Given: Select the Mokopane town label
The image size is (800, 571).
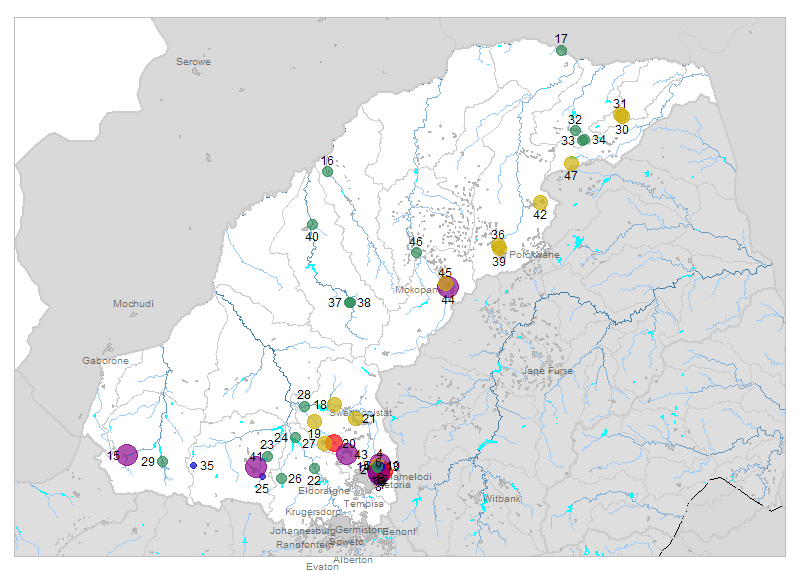Looking at the screenshot, I should click(x=416, y=290).
